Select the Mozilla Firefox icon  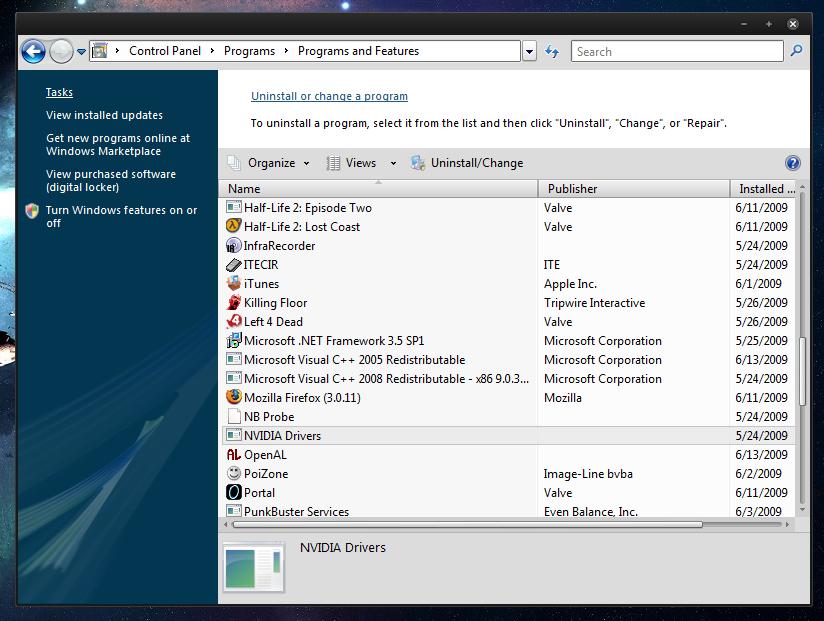[x=234, y=397]
